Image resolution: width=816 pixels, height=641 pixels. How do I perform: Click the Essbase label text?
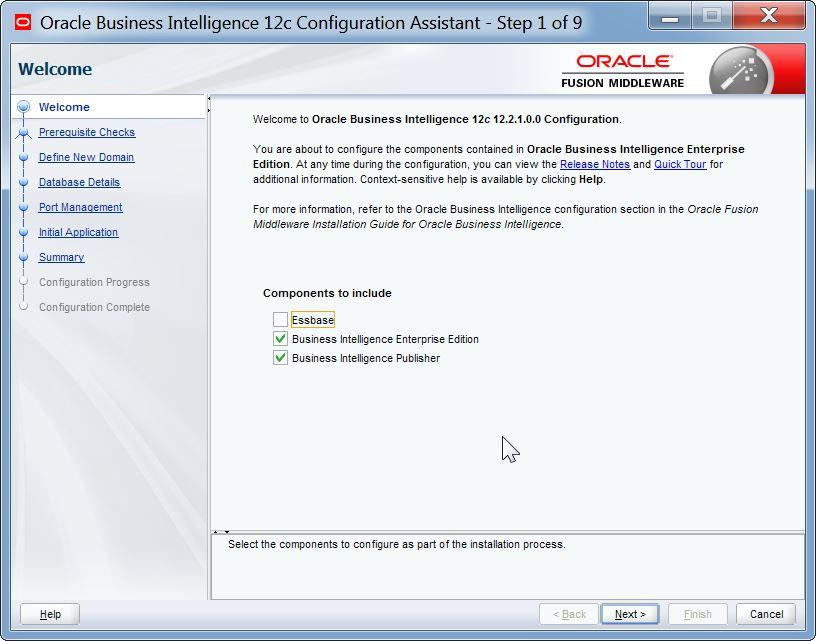(x=313, y=320)
